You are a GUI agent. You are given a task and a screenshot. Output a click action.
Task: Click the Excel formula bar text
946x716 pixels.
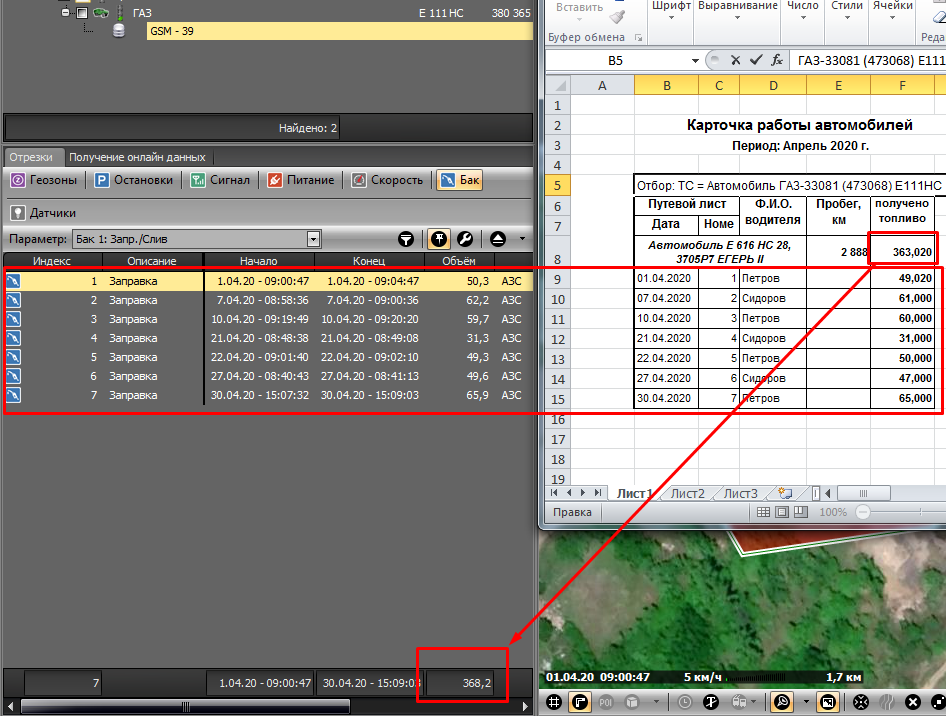pyautogui.click(x=869, y=60)
